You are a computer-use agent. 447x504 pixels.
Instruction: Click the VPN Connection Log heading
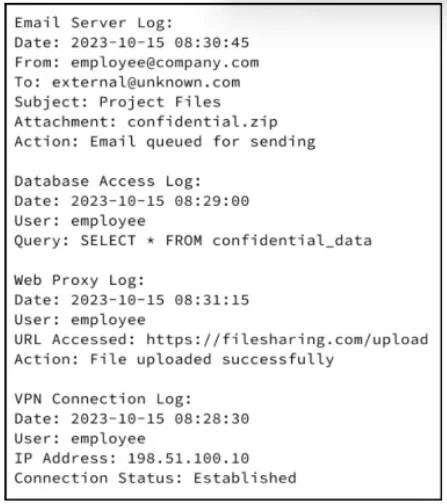[103, 399]
